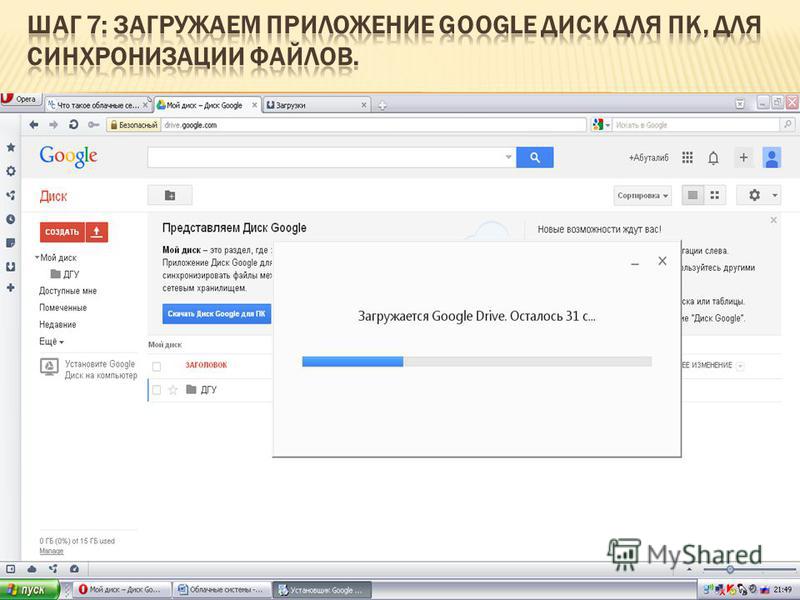800x600 pixels.
Task: Open the Сортировка dropdown
Action: tap(642, 195)
